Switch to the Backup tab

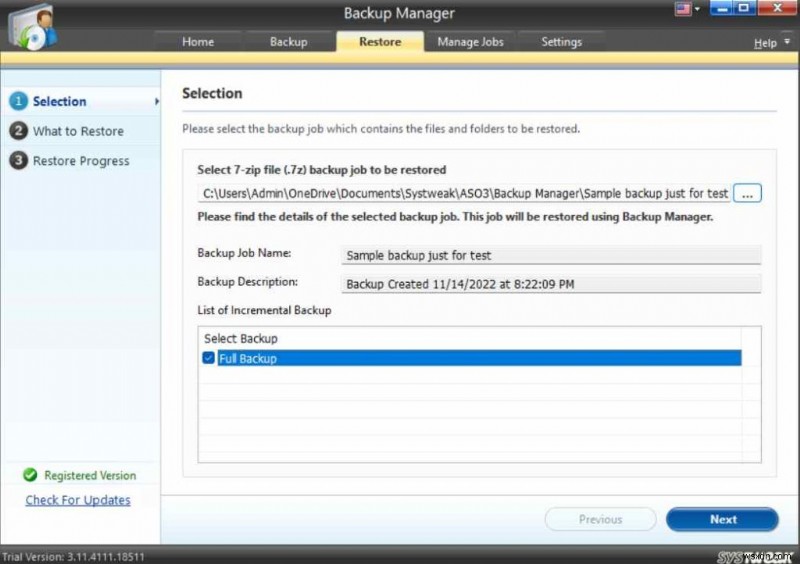(x=289, y=42)
